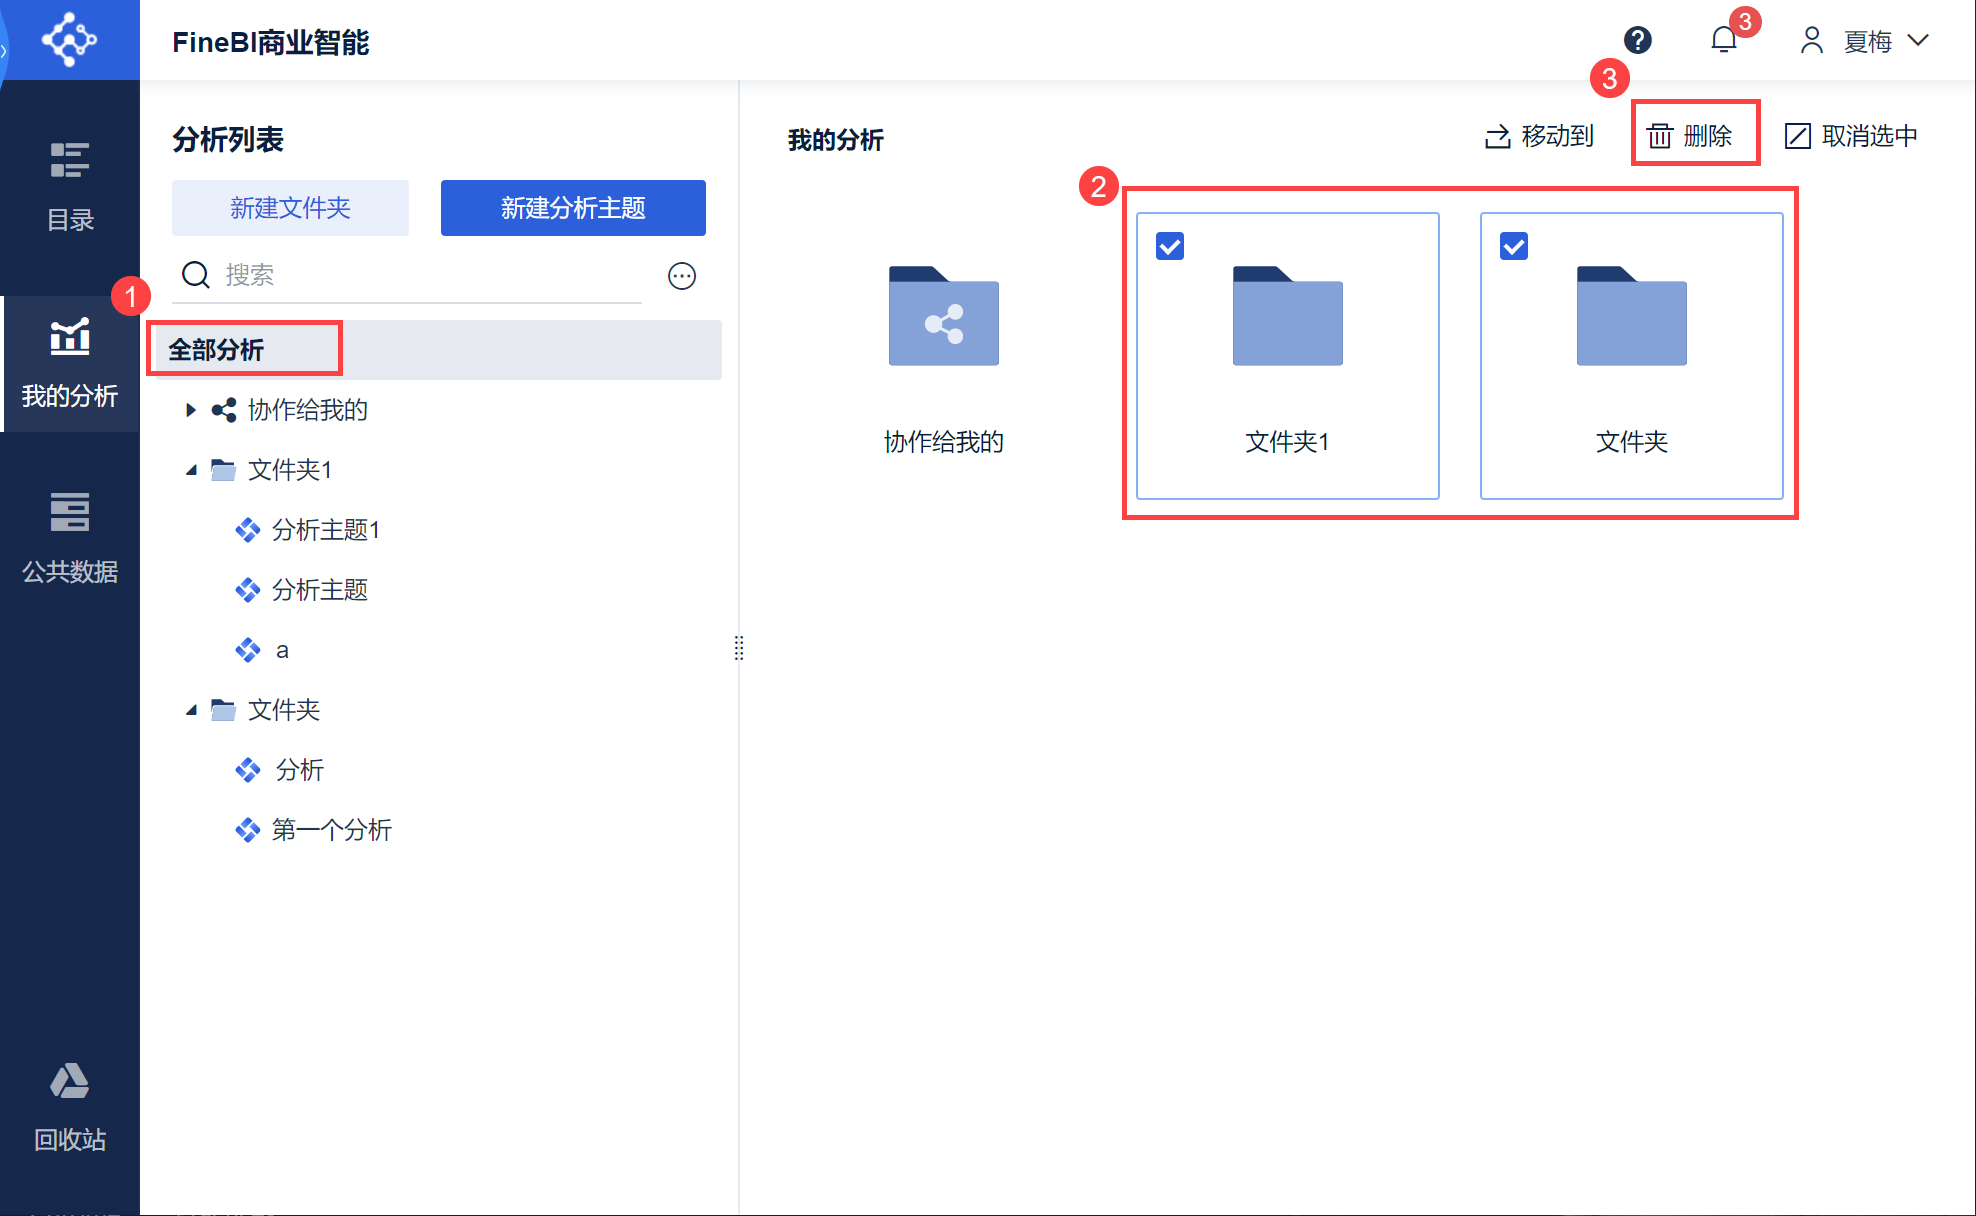Click the 新建分析主题 button
The width and height of the screenshot is (1976, 1216).
pos(573,208)
